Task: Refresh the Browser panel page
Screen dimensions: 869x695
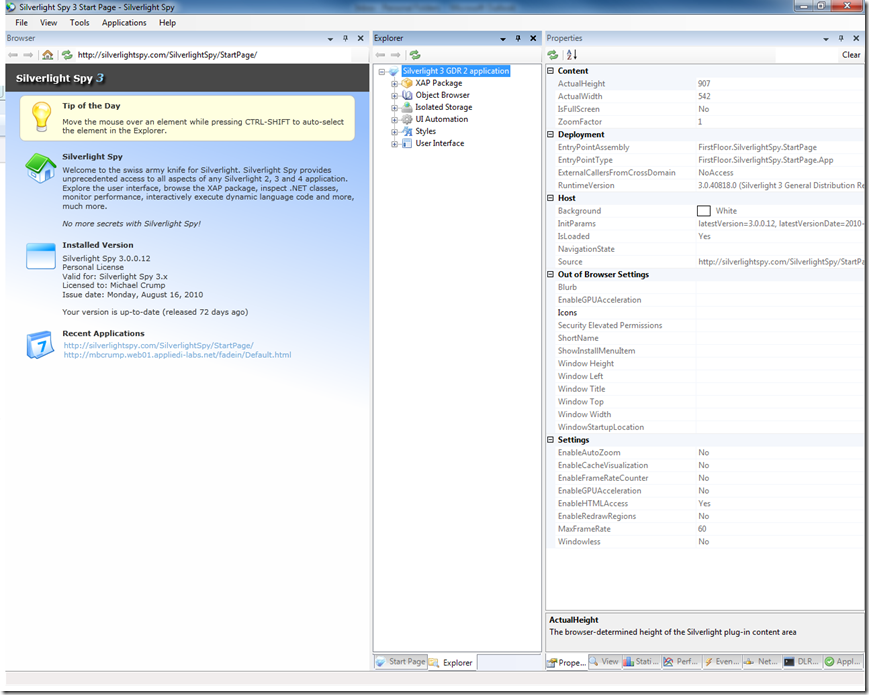Action: pos(67,55)
